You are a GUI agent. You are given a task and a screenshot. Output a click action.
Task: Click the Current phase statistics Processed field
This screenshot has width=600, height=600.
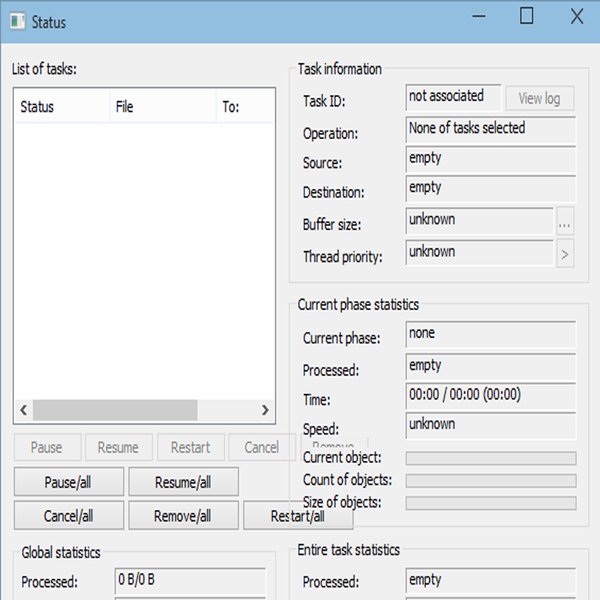[x=491, y=367]
